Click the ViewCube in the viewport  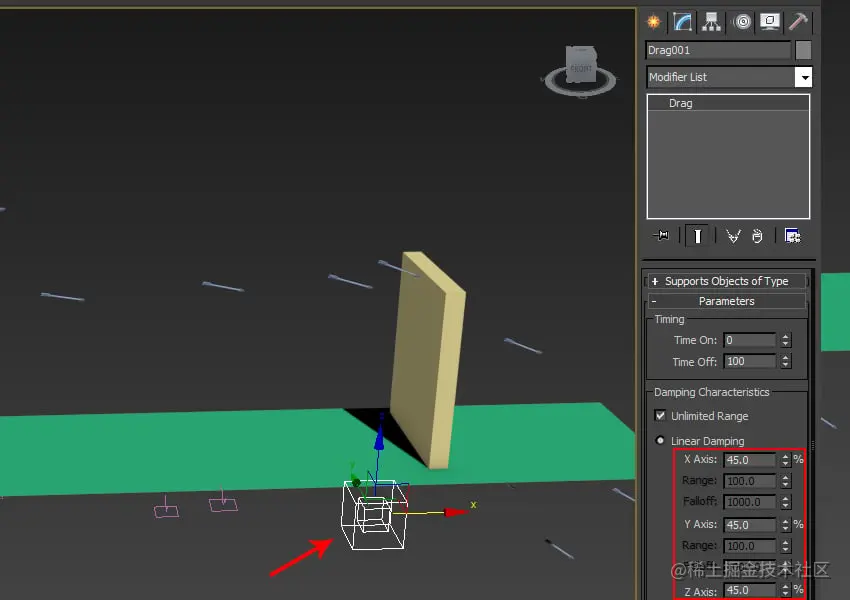(x=581, y=64)
